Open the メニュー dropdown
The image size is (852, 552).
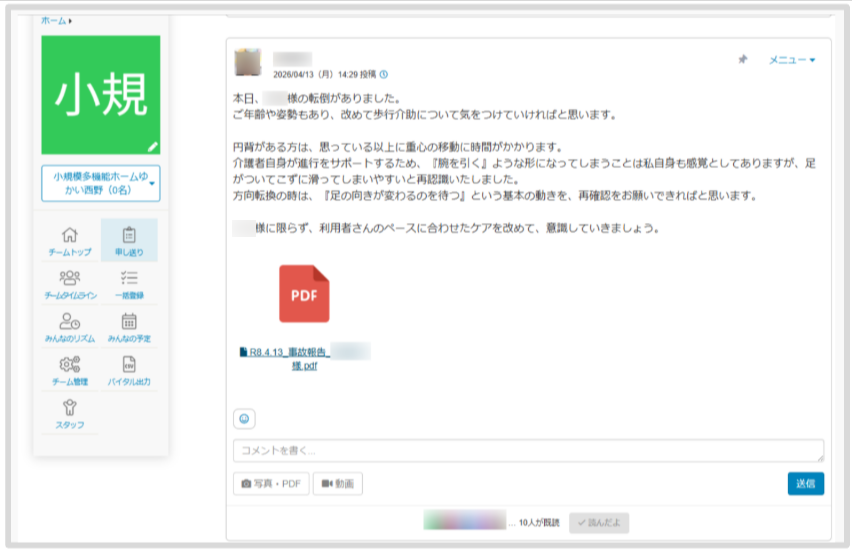tap(792, 60)
